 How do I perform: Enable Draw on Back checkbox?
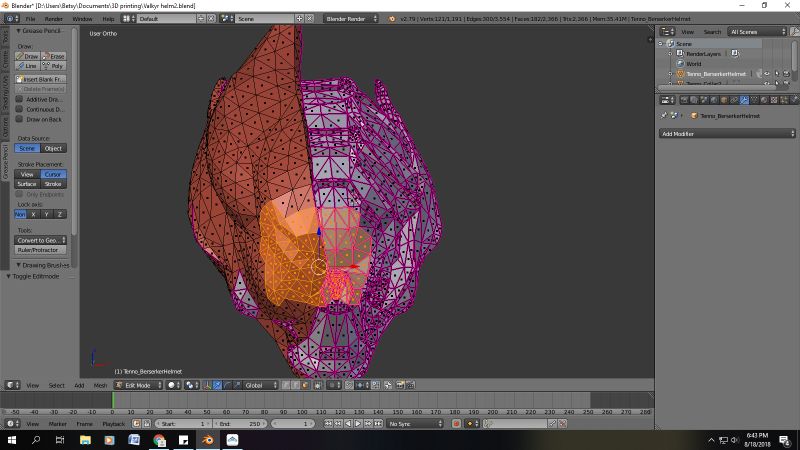pyautogui.click(x=19, y=119)
